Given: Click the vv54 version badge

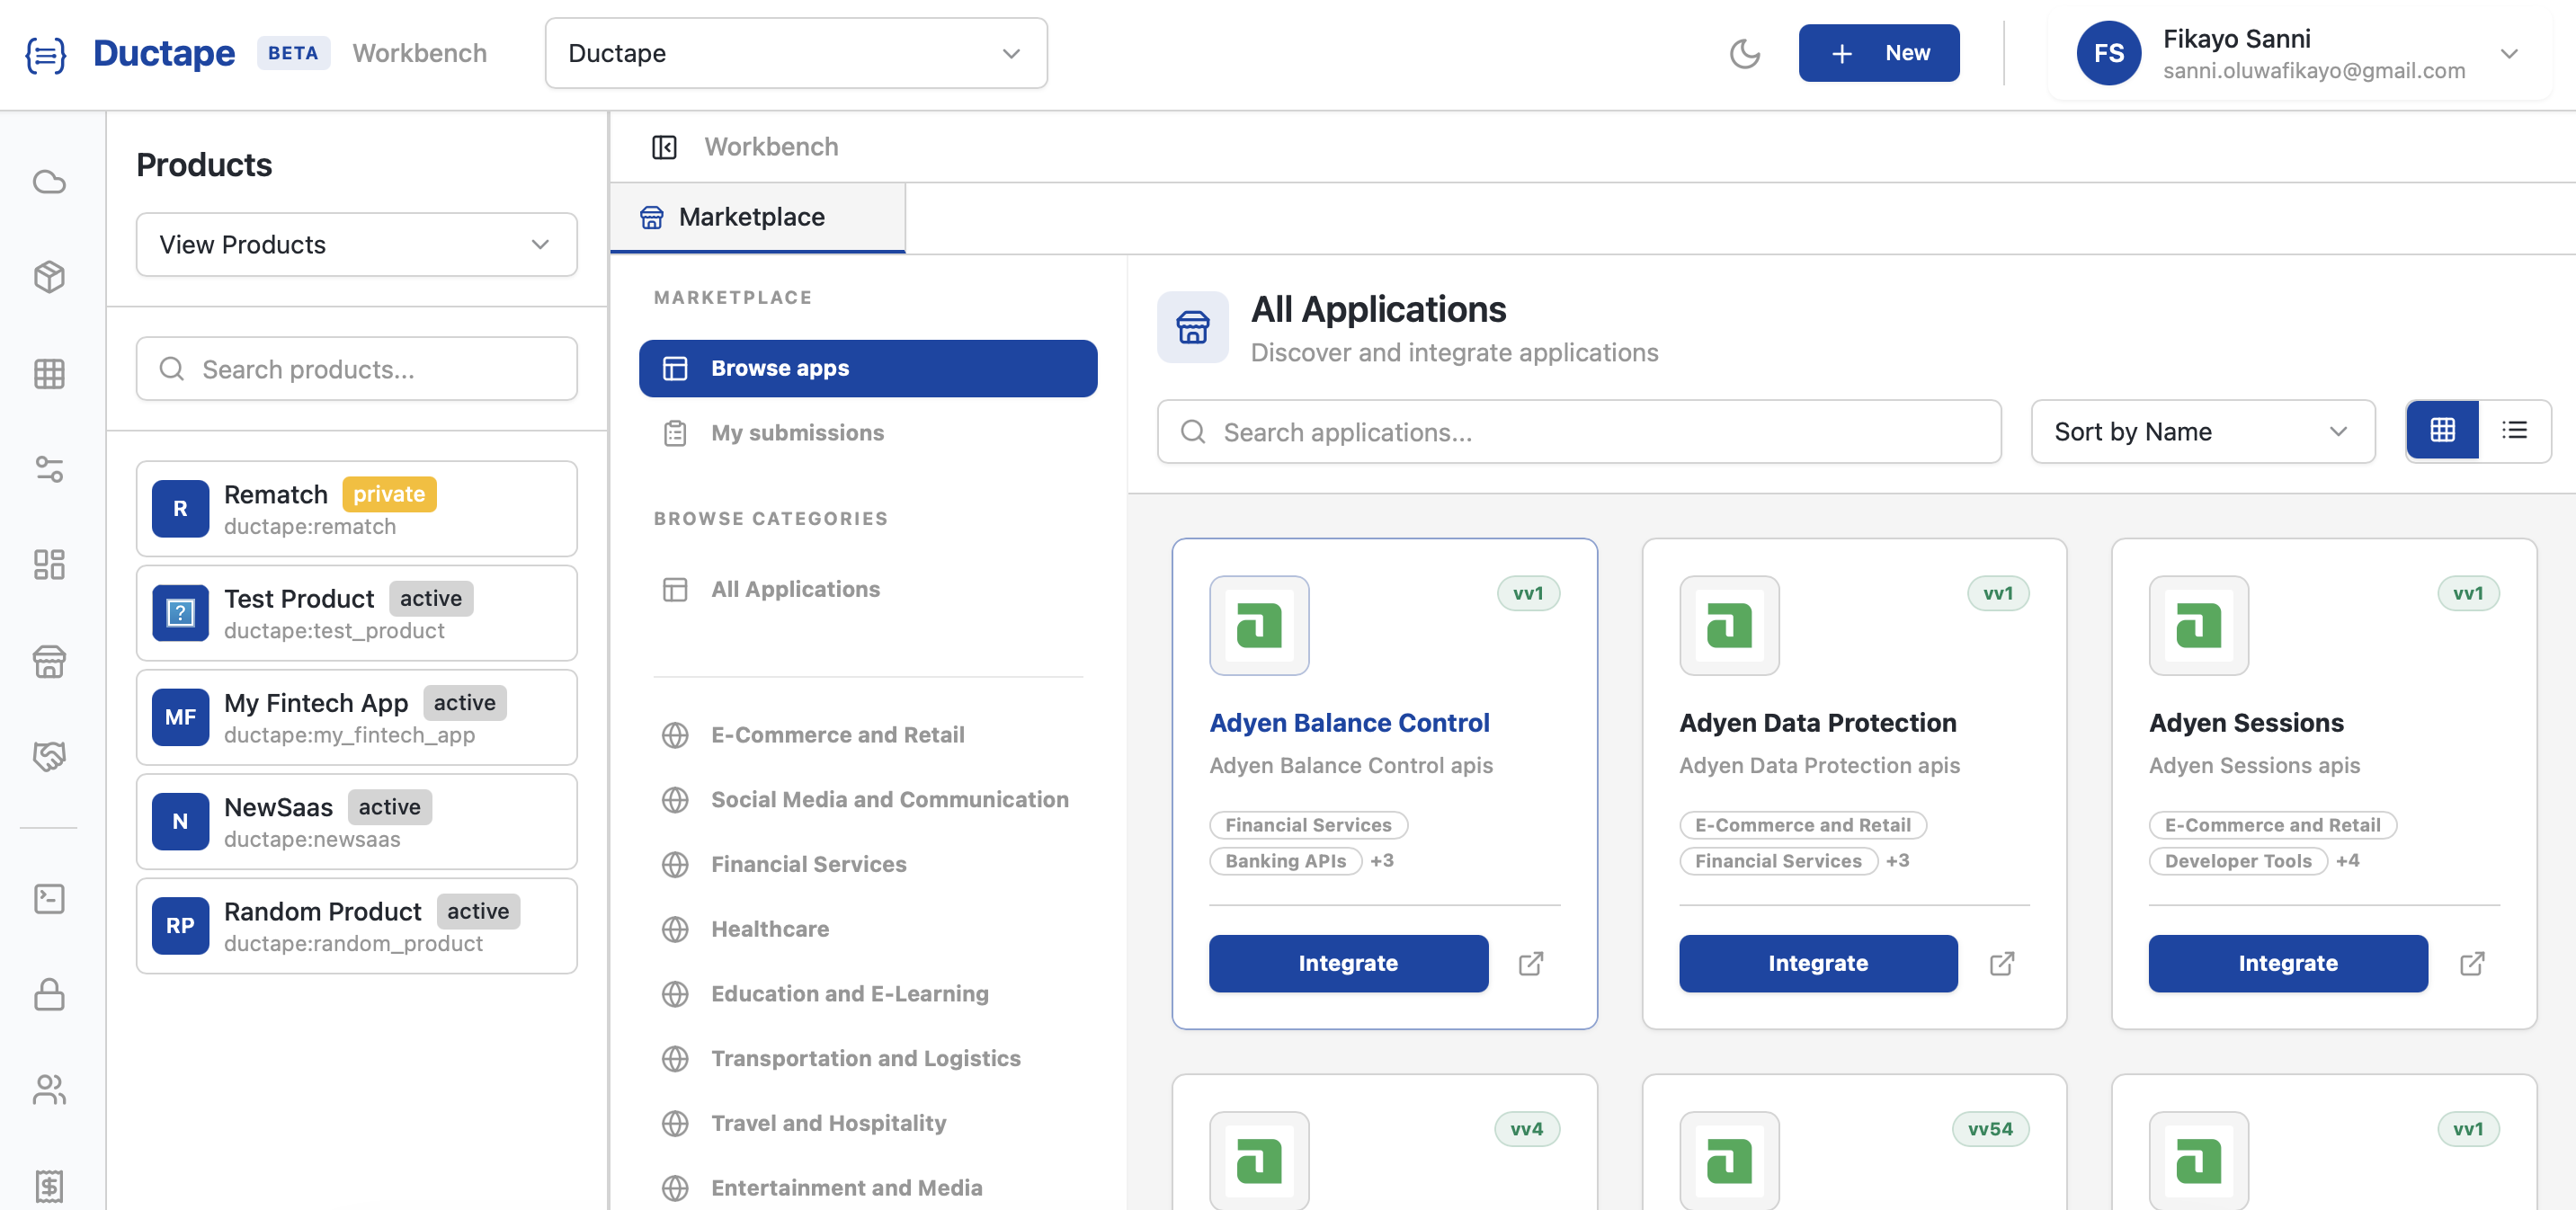Looking at the screenshot, I should [x=1989, y=1129].
